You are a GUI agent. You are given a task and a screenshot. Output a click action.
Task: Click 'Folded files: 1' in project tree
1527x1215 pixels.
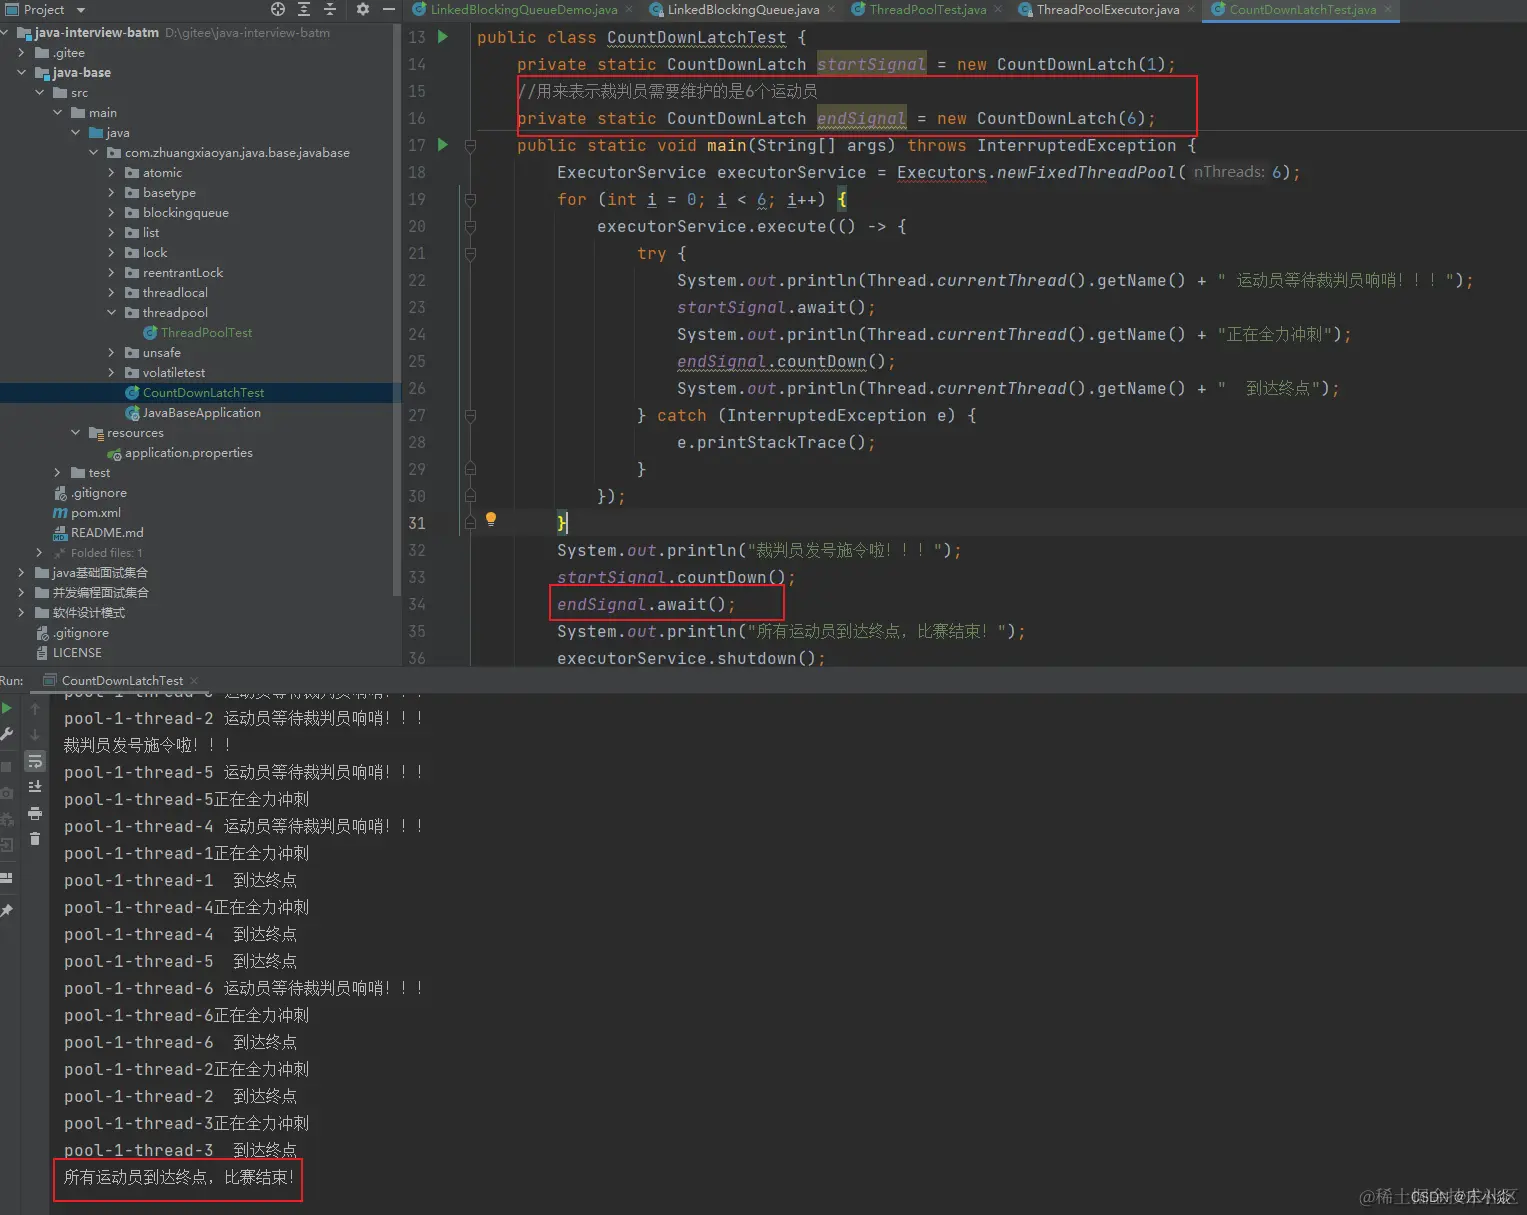point(106,553)
